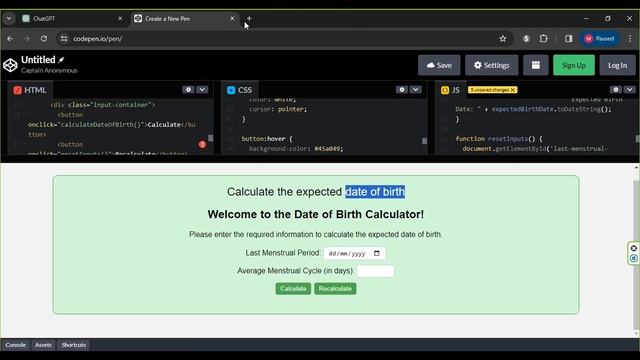
Task: Click the Log In button
Action: tap(617, 65)
